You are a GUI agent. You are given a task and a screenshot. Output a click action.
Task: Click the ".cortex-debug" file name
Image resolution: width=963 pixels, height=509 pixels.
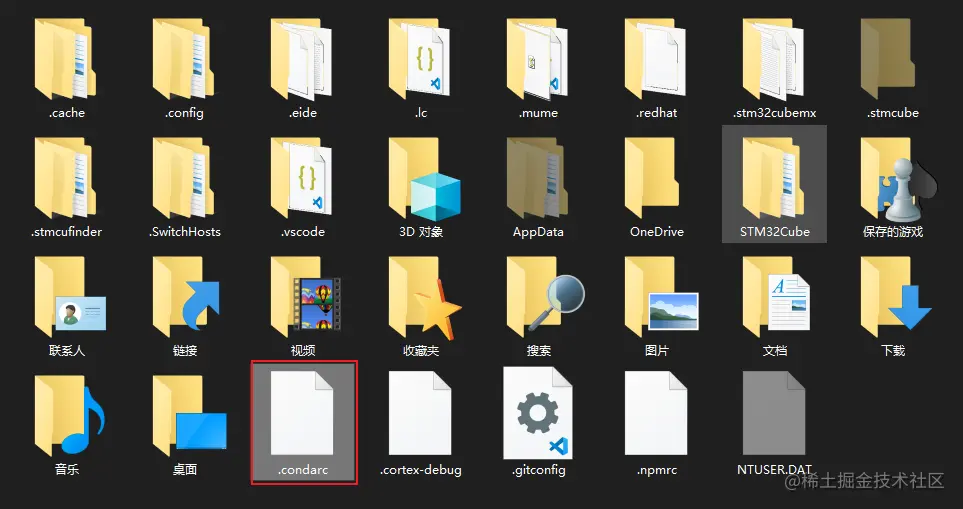421,470
